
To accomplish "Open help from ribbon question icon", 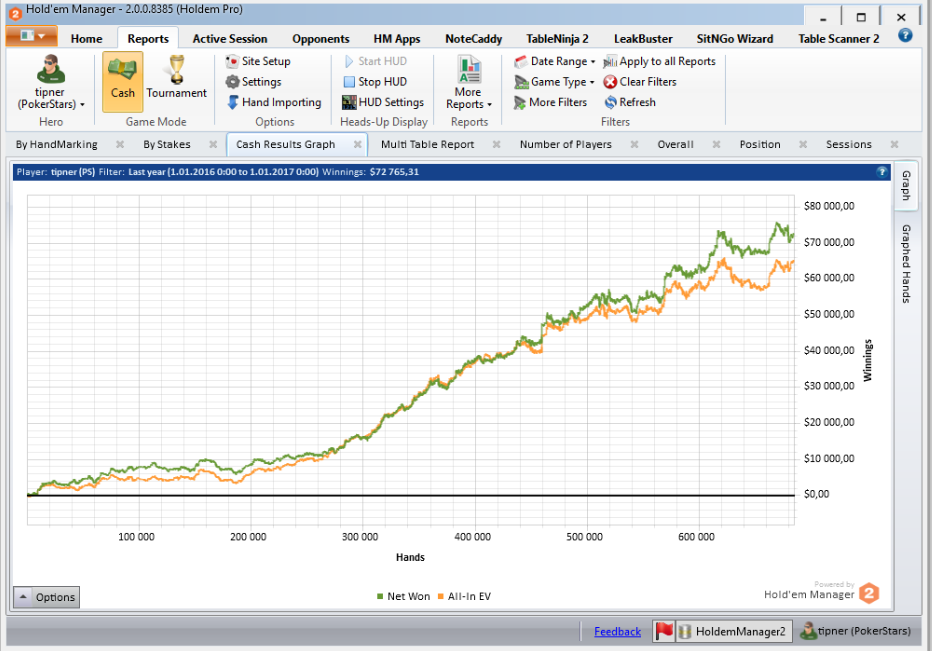I will pos(905,36).
